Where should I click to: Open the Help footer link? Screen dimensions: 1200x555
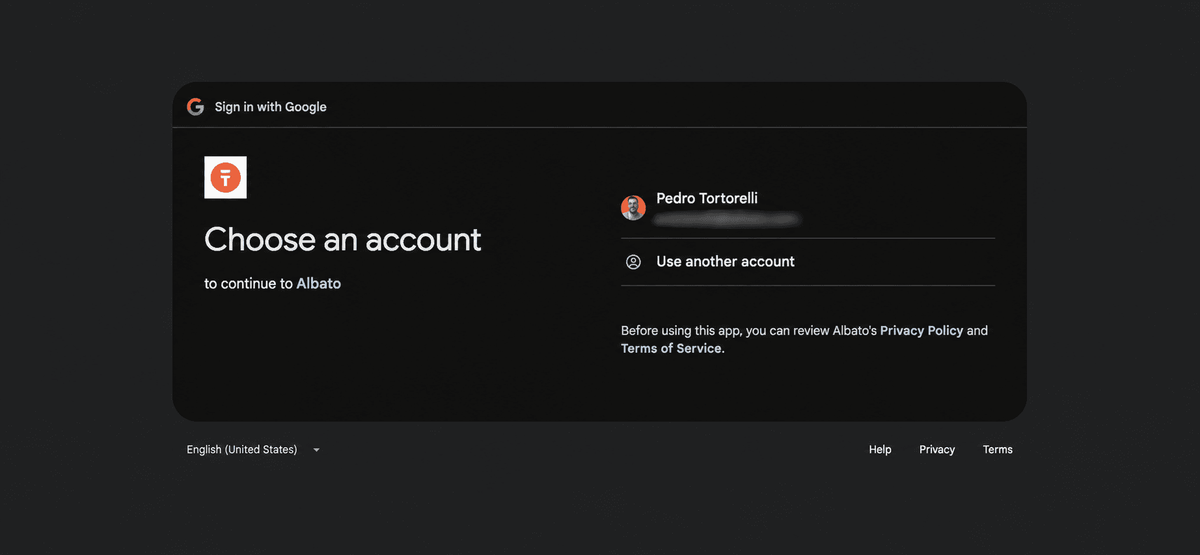tap(880, 450)
